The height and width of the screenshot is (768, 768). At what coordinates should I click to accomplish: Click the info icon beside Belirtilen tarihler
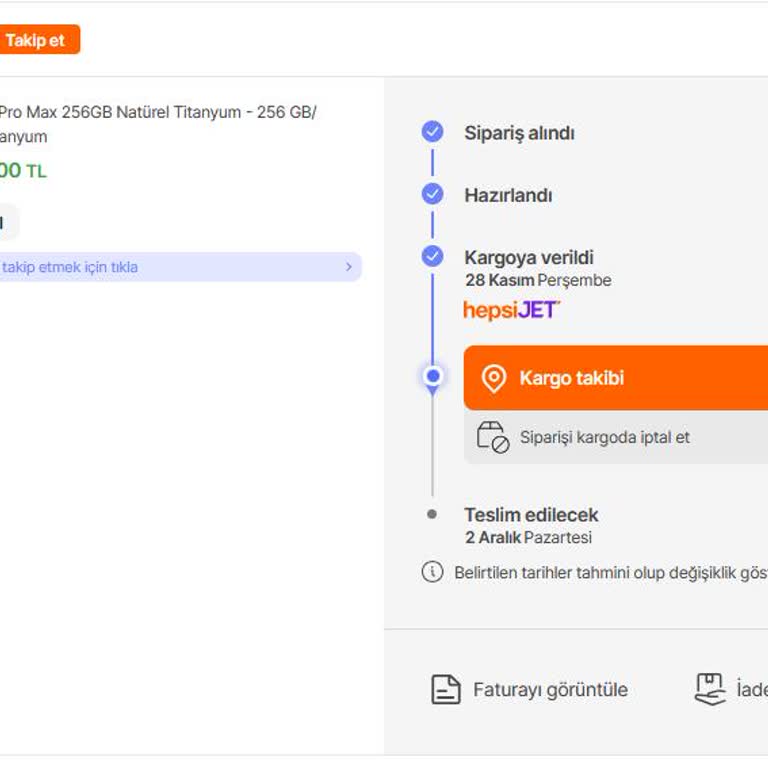432,573
